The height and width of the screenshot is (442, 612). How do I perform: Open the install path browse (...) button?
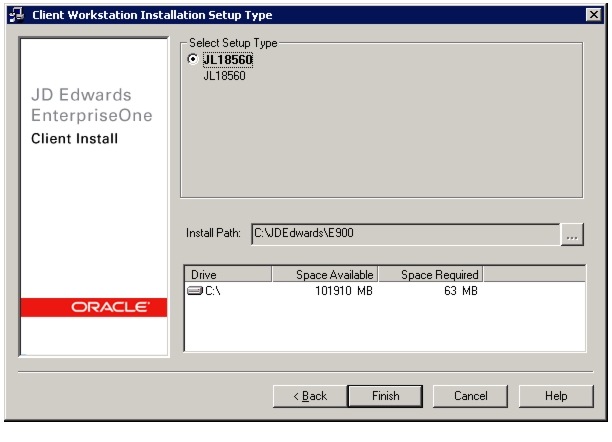coord(572,234)
